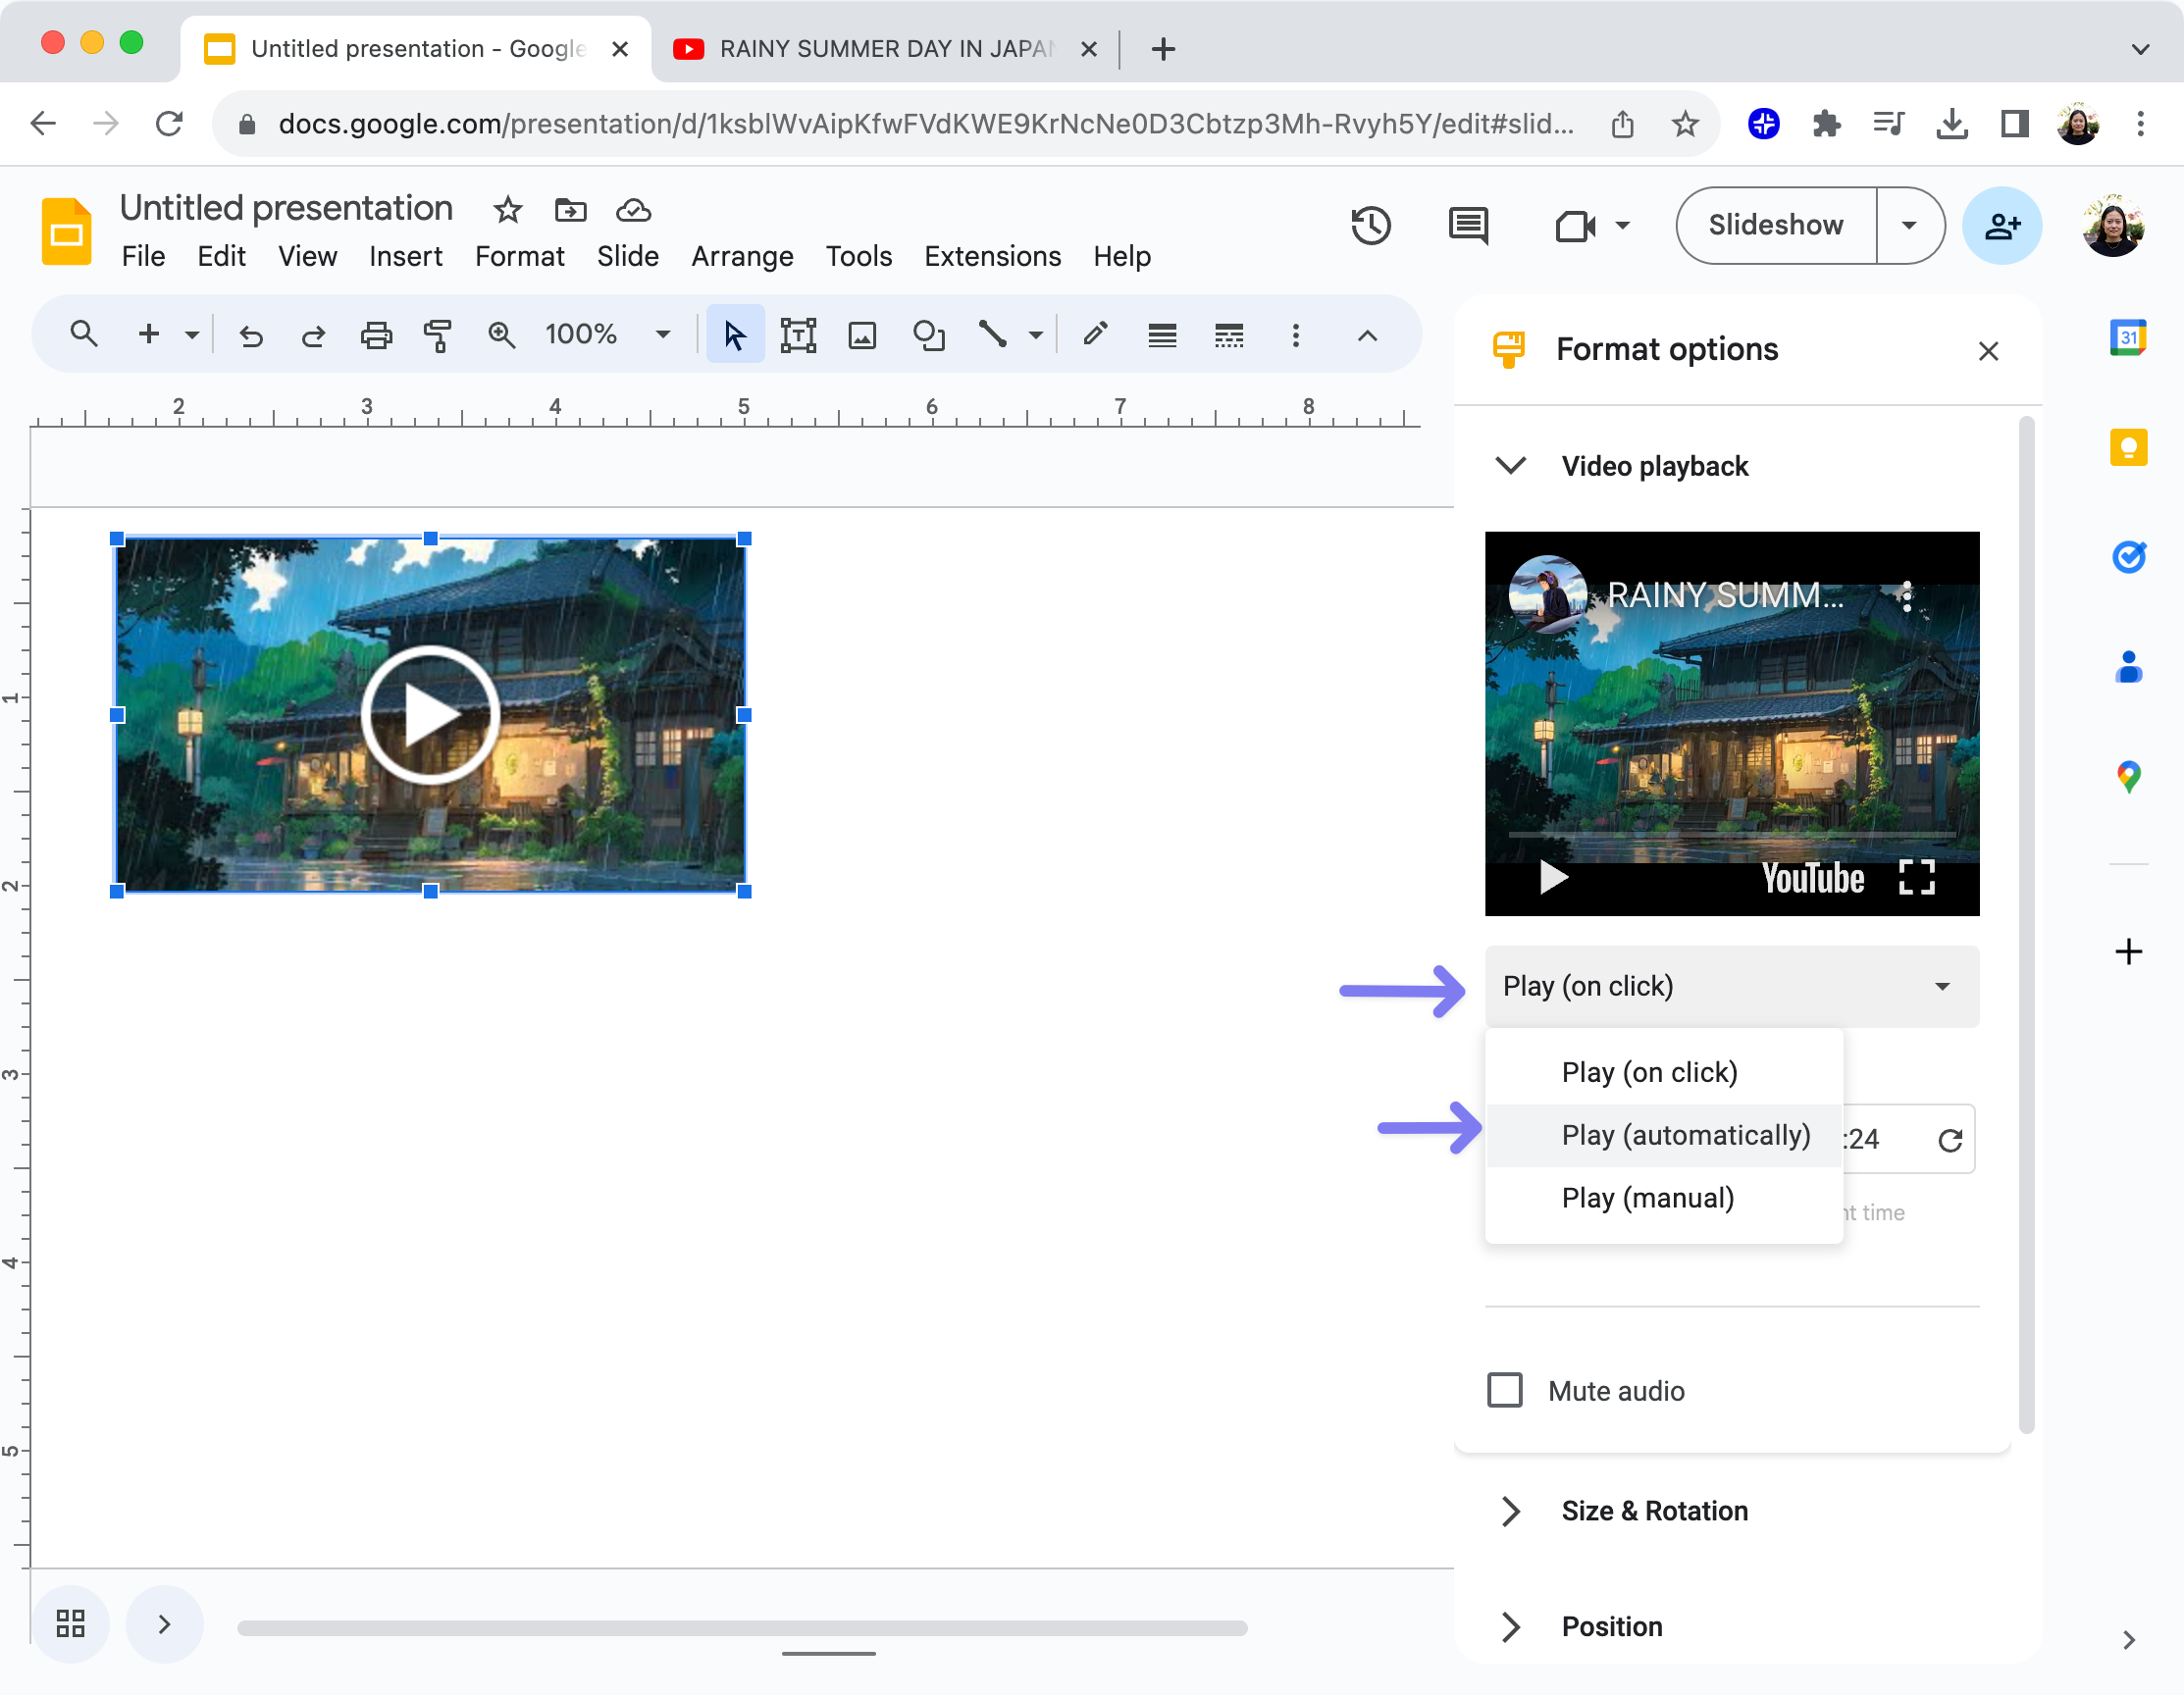Viewport: 2184px width, 1695px height.
Task: Expand the Position section
Action: [1511, 1627]
